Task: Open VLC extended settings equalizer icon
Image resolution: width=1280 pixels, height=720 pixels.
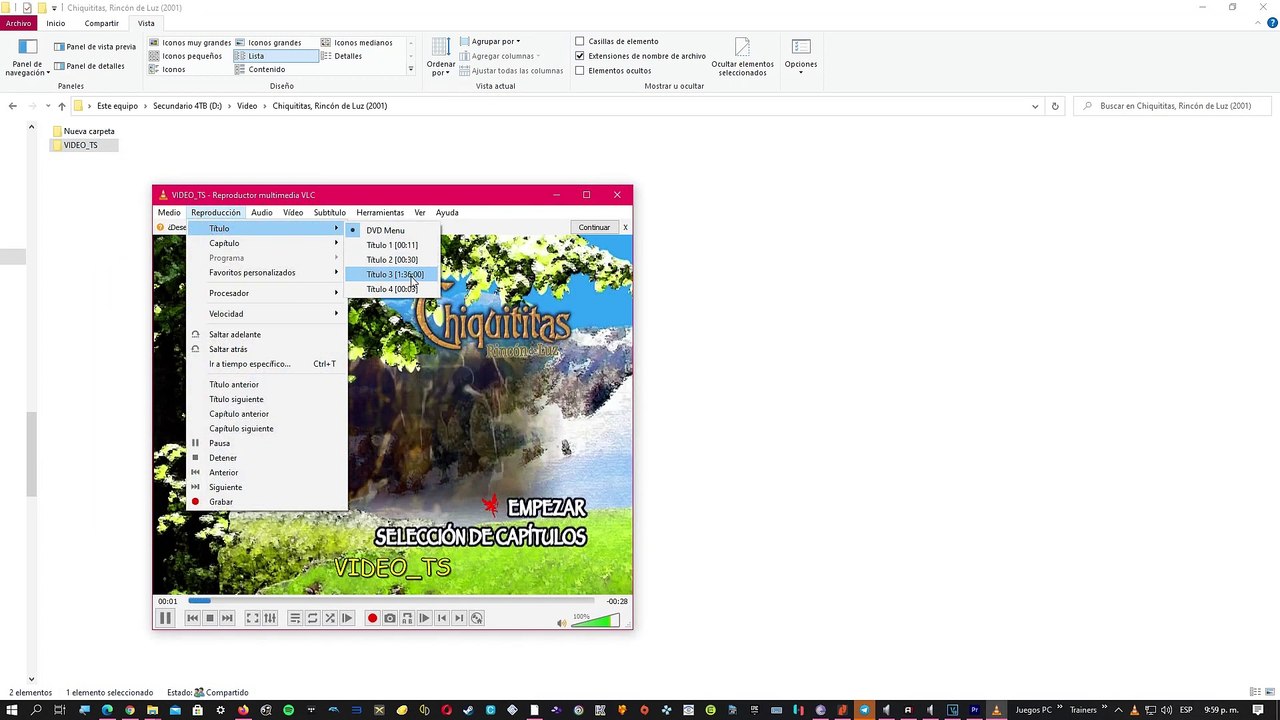Action: click(x=270, y=618)
